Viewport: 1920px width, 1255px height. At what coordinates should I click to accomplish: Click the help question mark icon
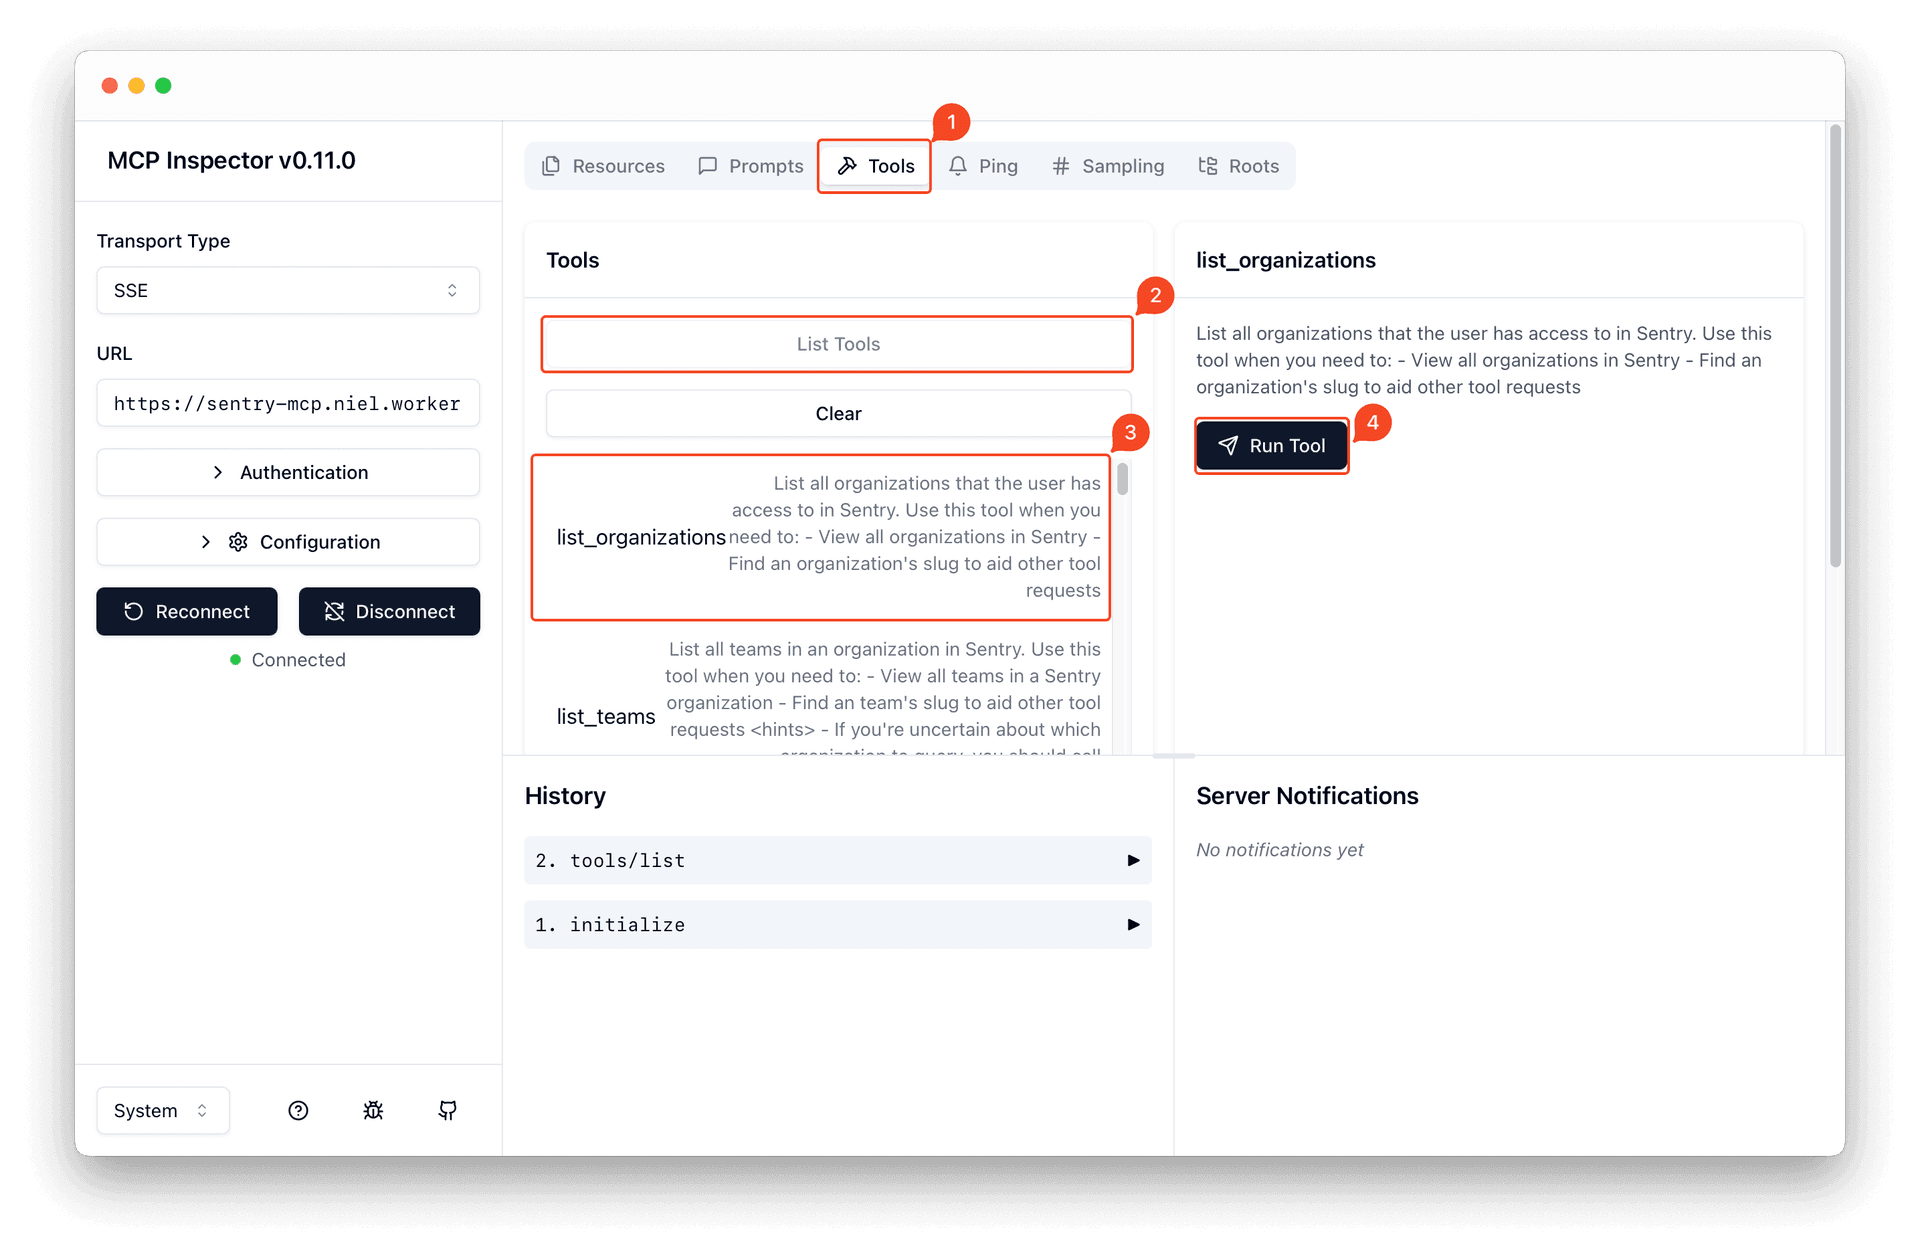tap(298, 1110)
